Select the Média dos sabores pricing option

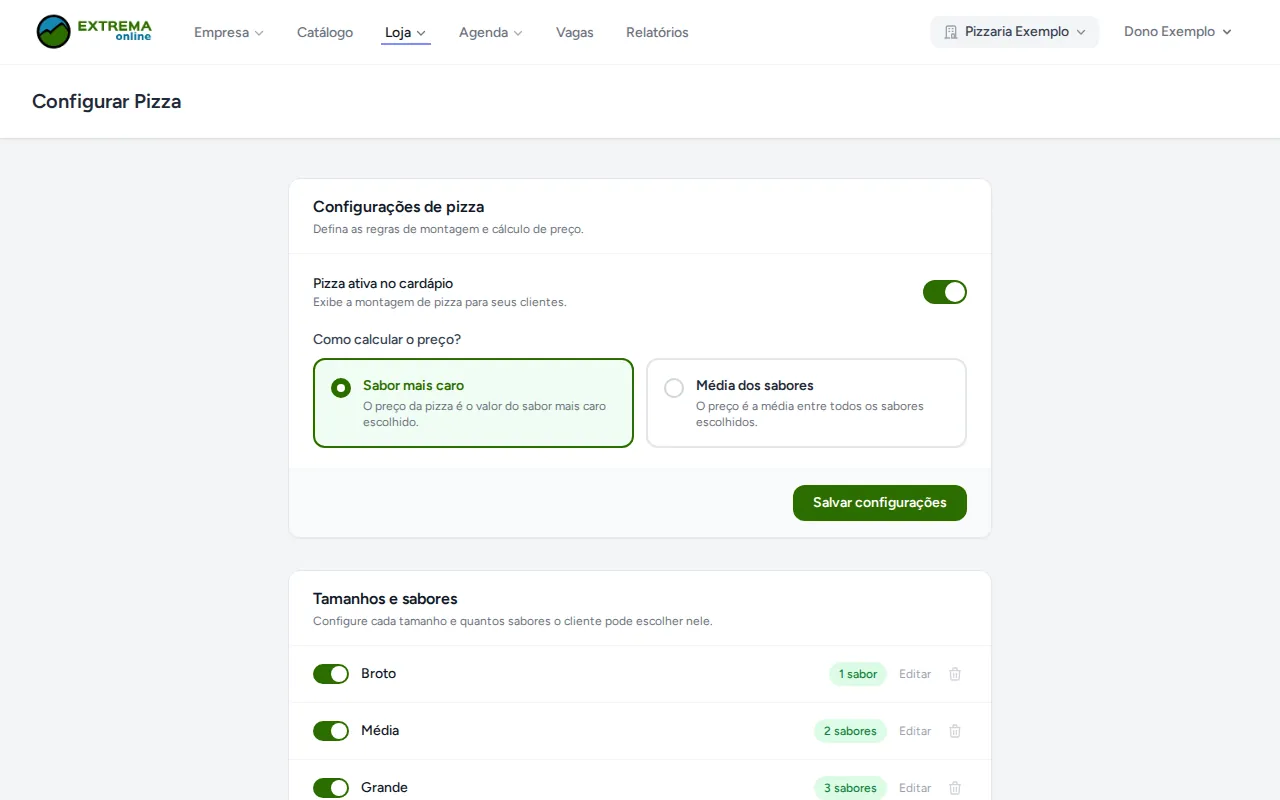[806, 403]
